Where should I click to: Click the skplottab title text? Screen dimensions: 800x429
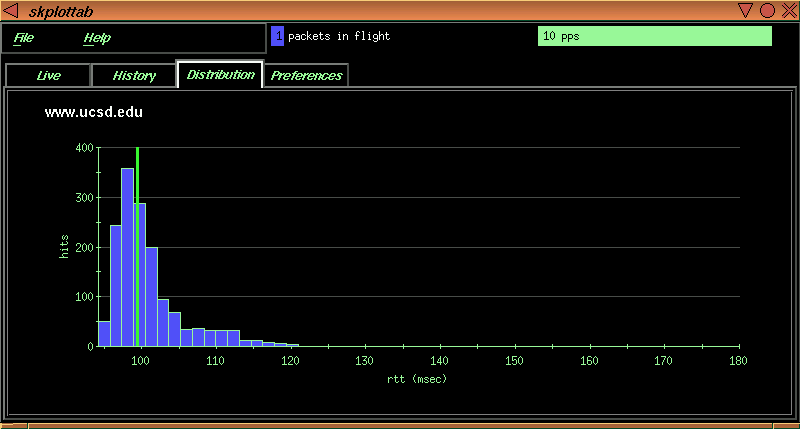[x=61, y=11]
